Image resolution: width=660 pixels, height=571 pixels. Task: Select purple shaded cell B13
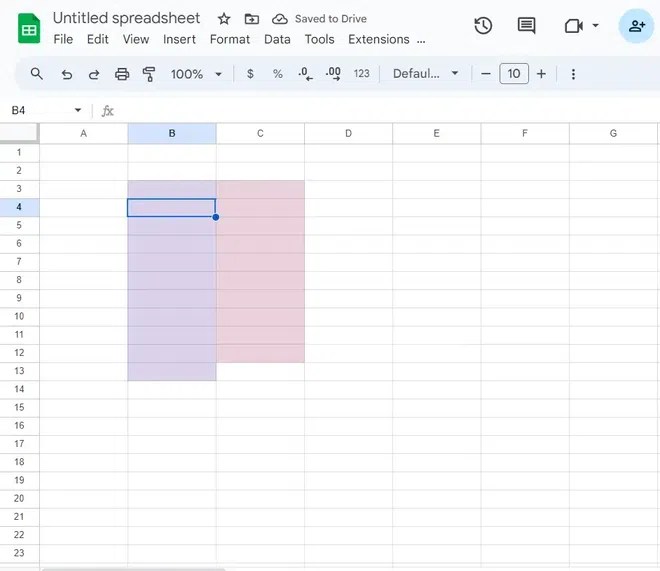172,372
